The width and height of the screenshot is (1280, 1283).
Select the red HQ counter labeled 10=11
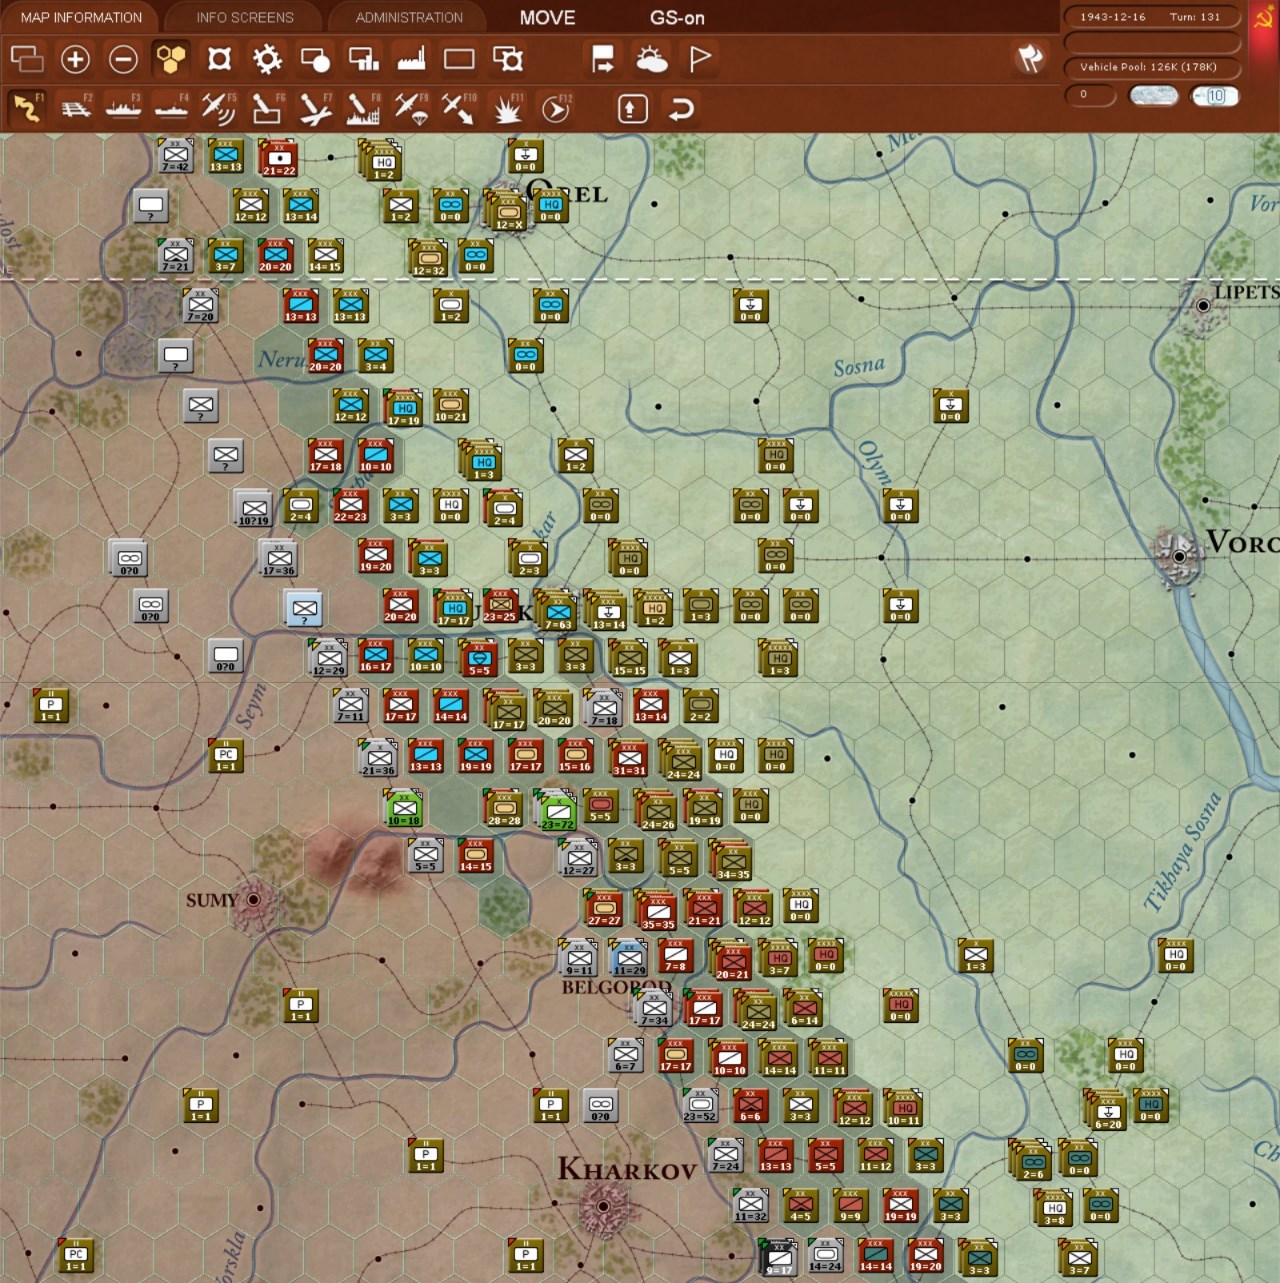903,1108
